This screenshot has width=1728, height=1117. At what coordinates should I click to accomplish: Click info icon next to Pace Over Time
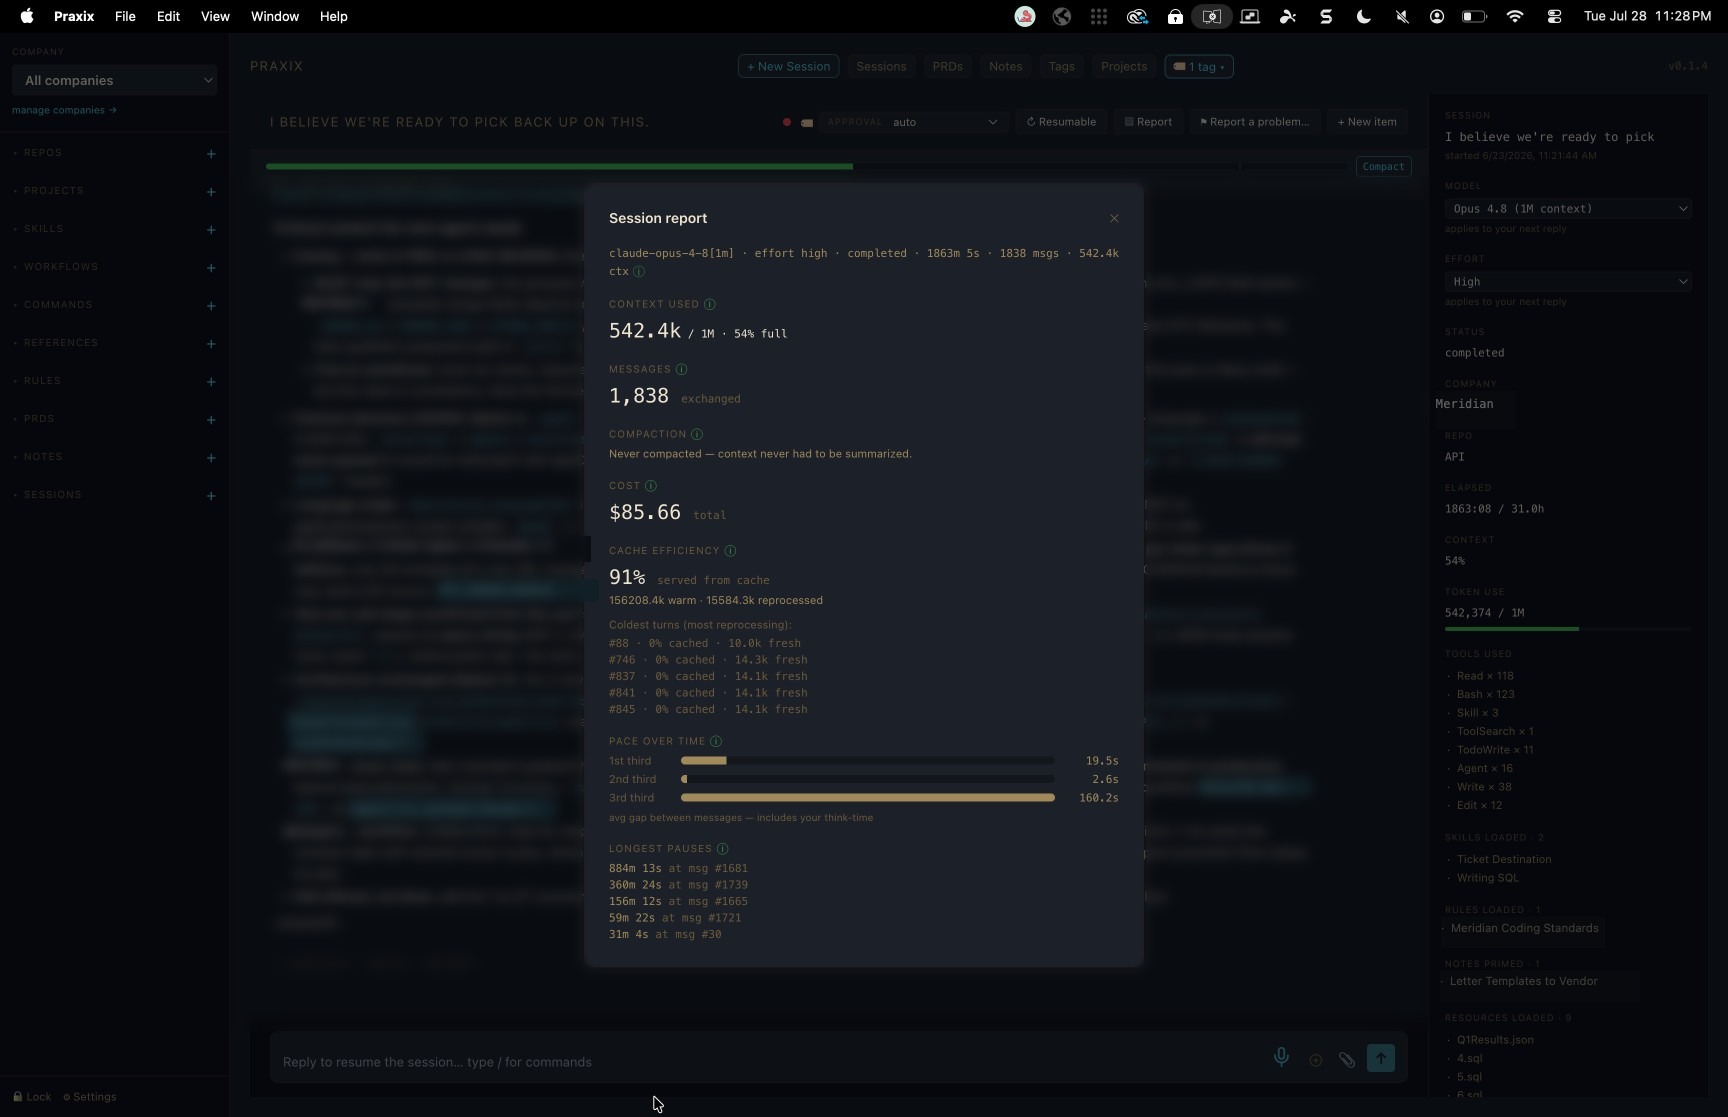coord(716,741)
